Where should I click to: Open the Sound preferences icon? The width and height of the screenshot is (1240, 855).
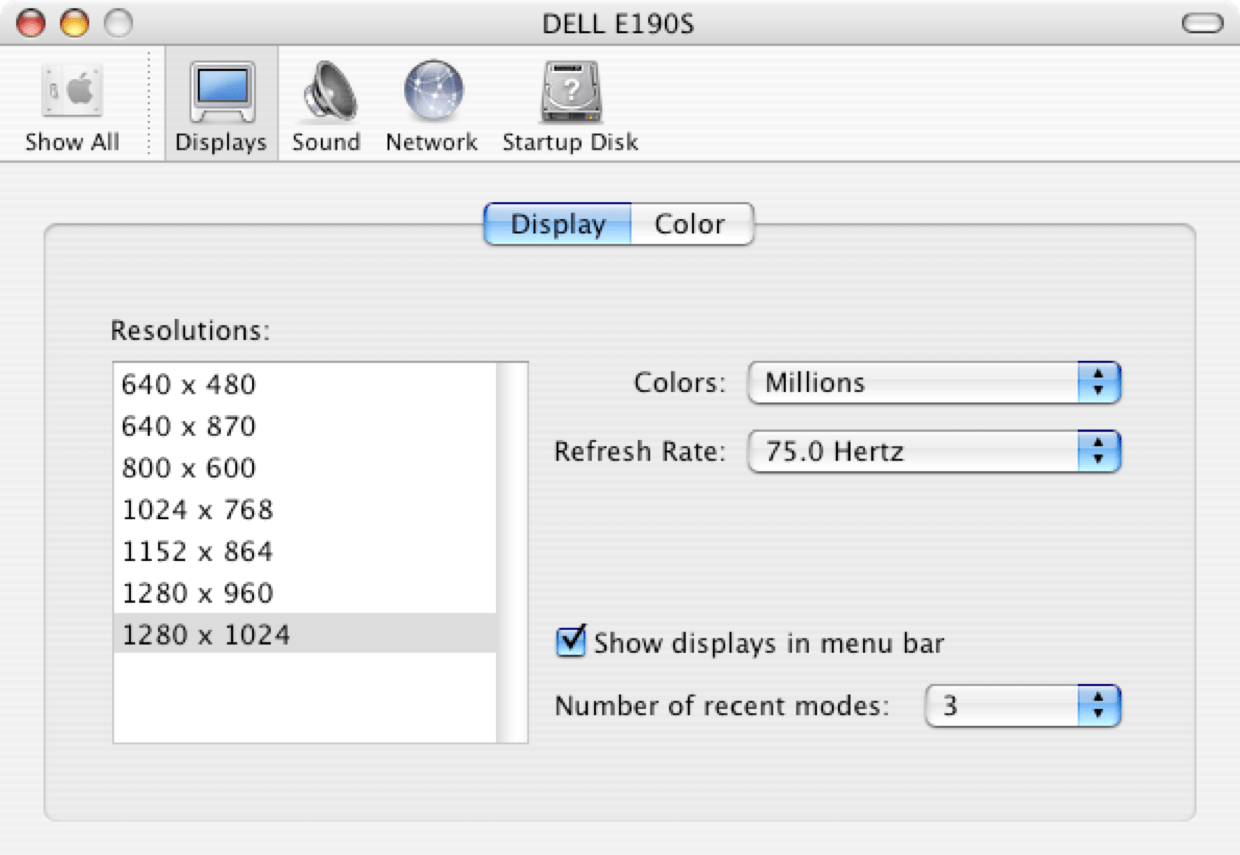tap(326, 106)
